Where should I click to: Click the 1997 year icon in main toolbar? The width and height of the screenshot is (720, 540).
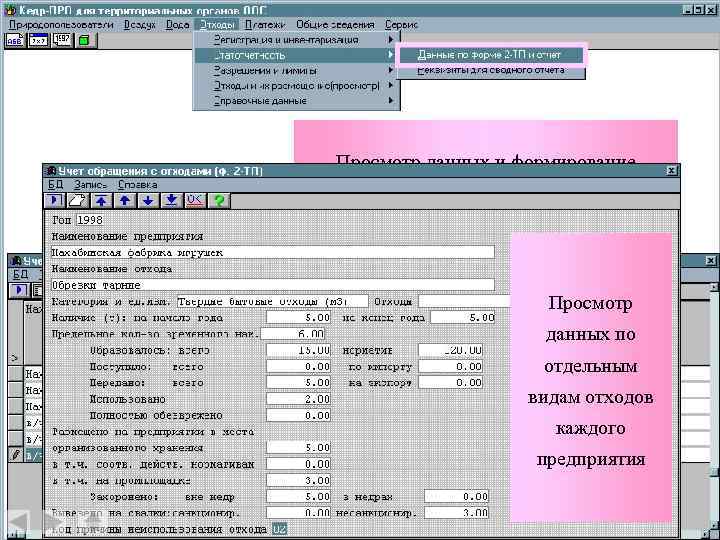coord(62,40)
